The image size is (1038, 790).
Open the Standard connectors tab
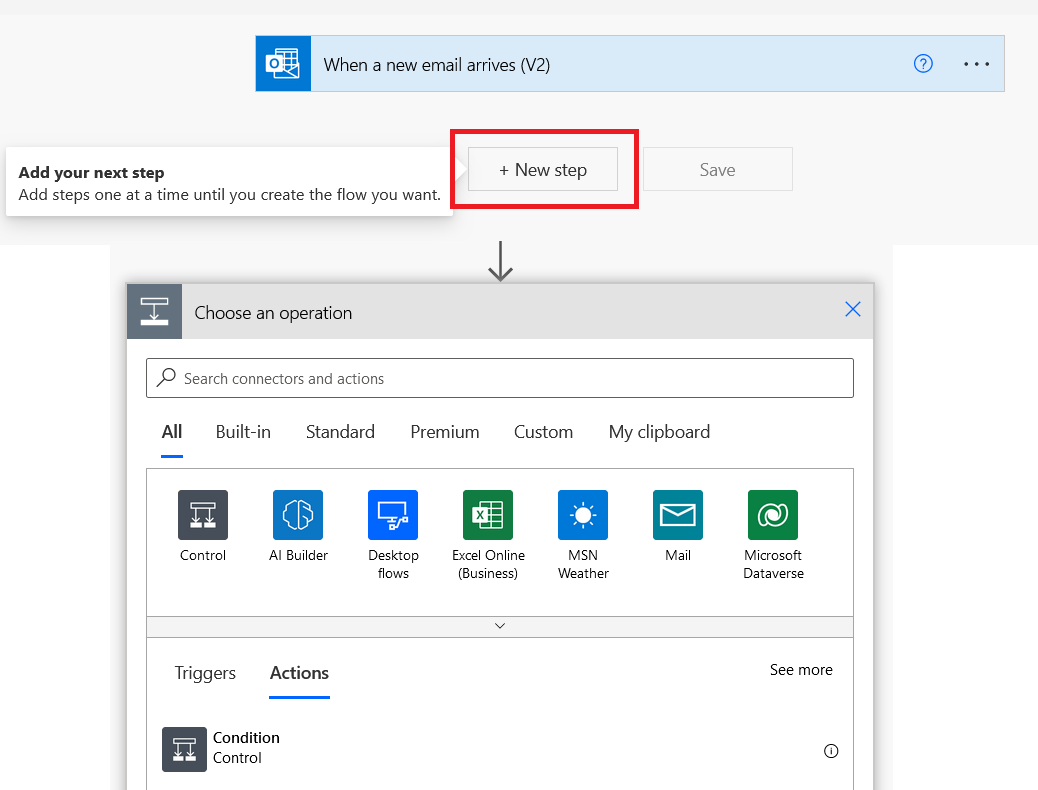pos(340,432)
